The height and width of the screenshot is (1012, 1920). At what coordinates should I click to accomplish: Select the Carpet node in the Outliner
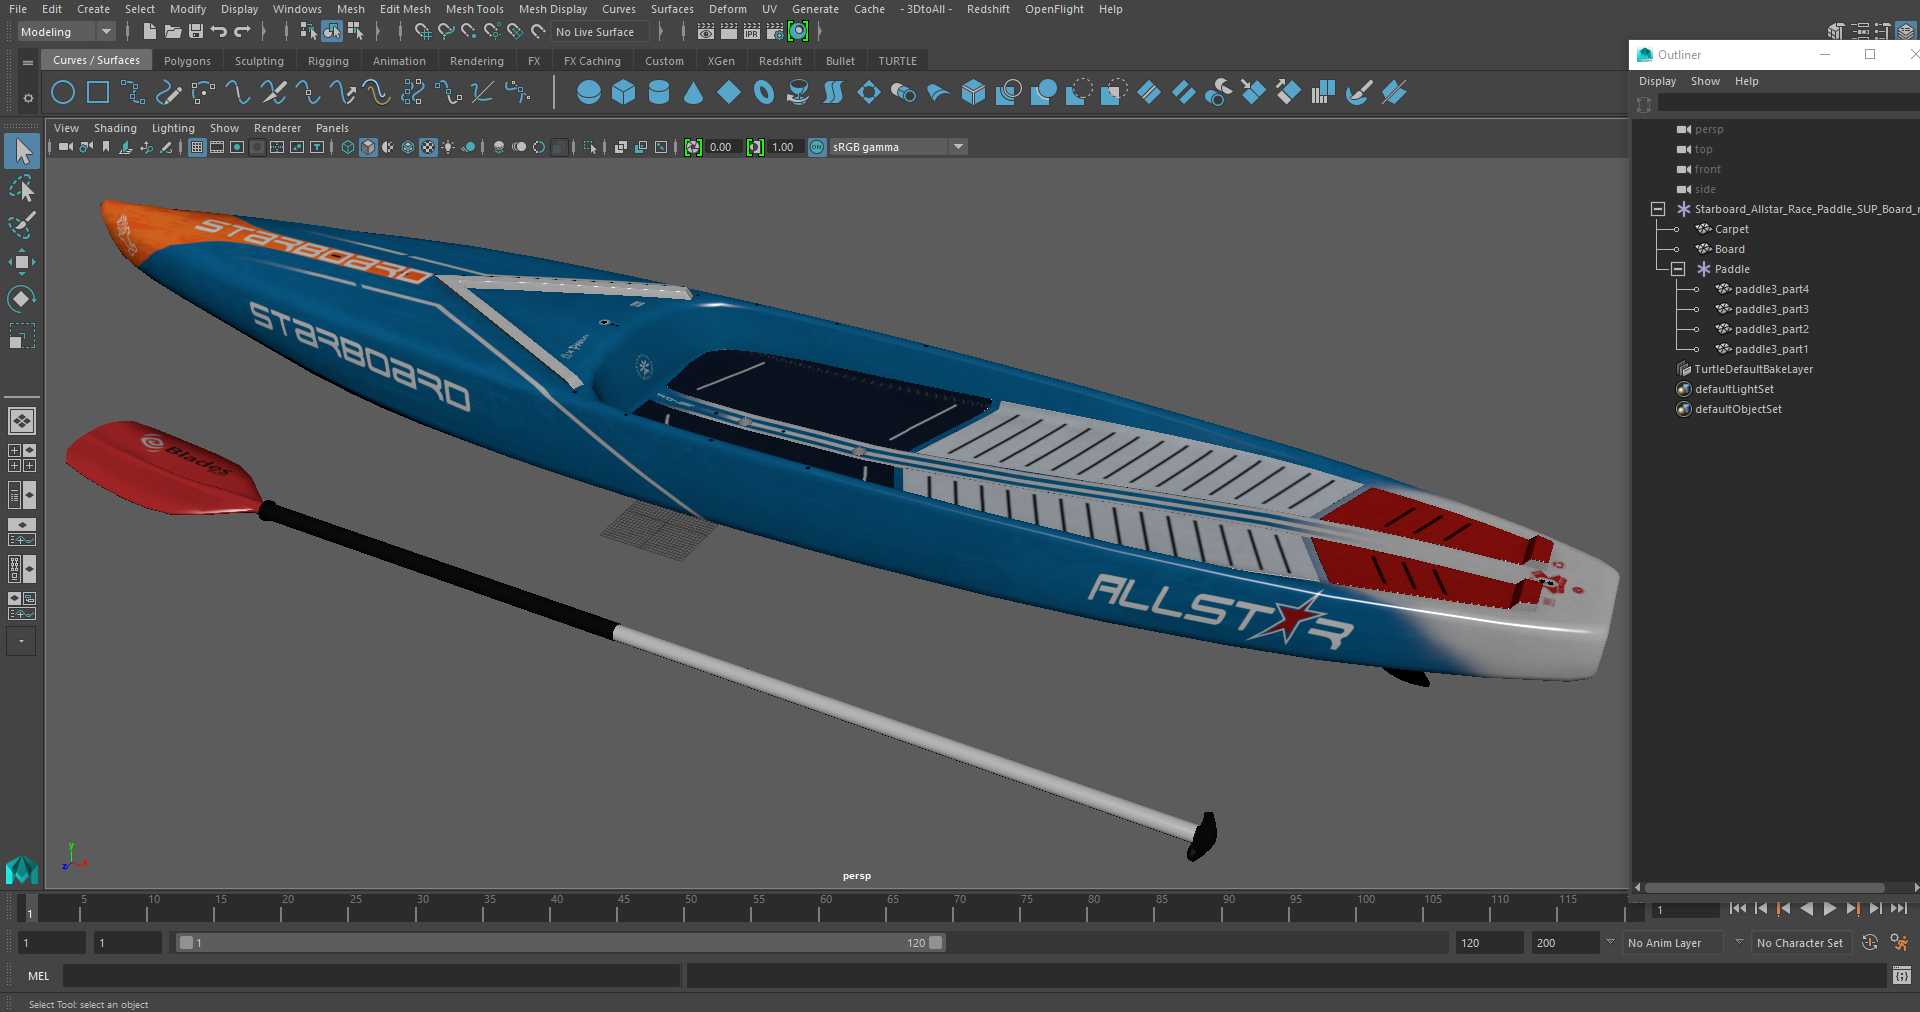pos(1731,229)
